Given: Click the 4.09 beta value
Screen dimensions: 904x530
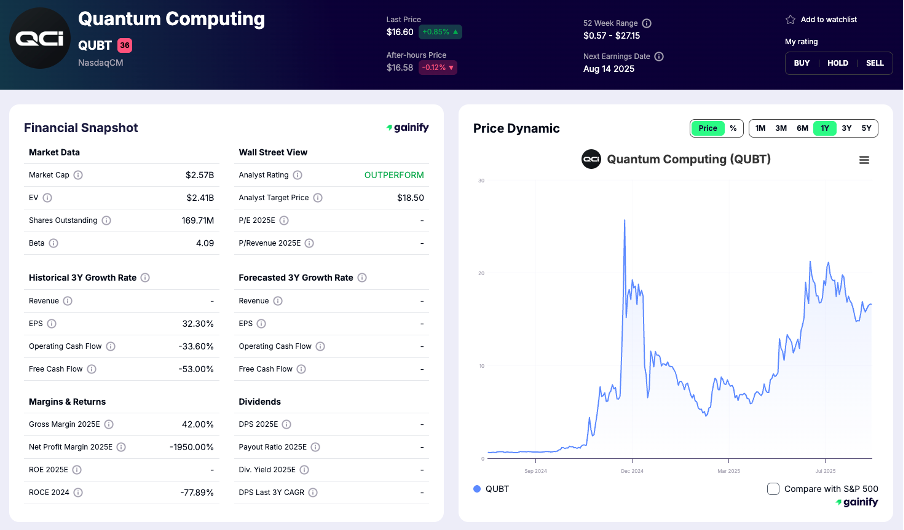Looking at the screenshot, I should point(205,243).
